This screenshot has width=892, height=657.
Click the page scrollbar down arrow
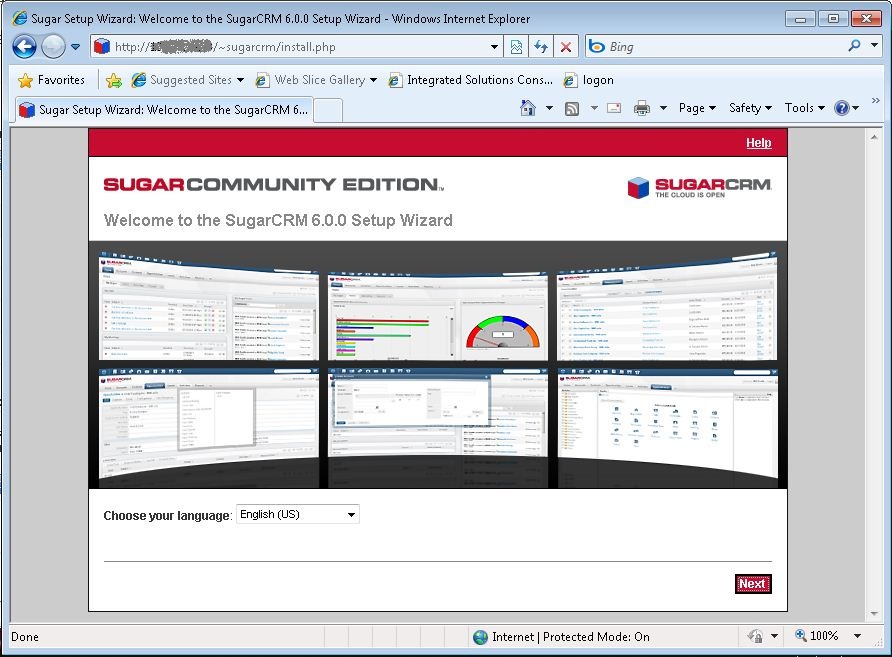[x=874, y=614]
